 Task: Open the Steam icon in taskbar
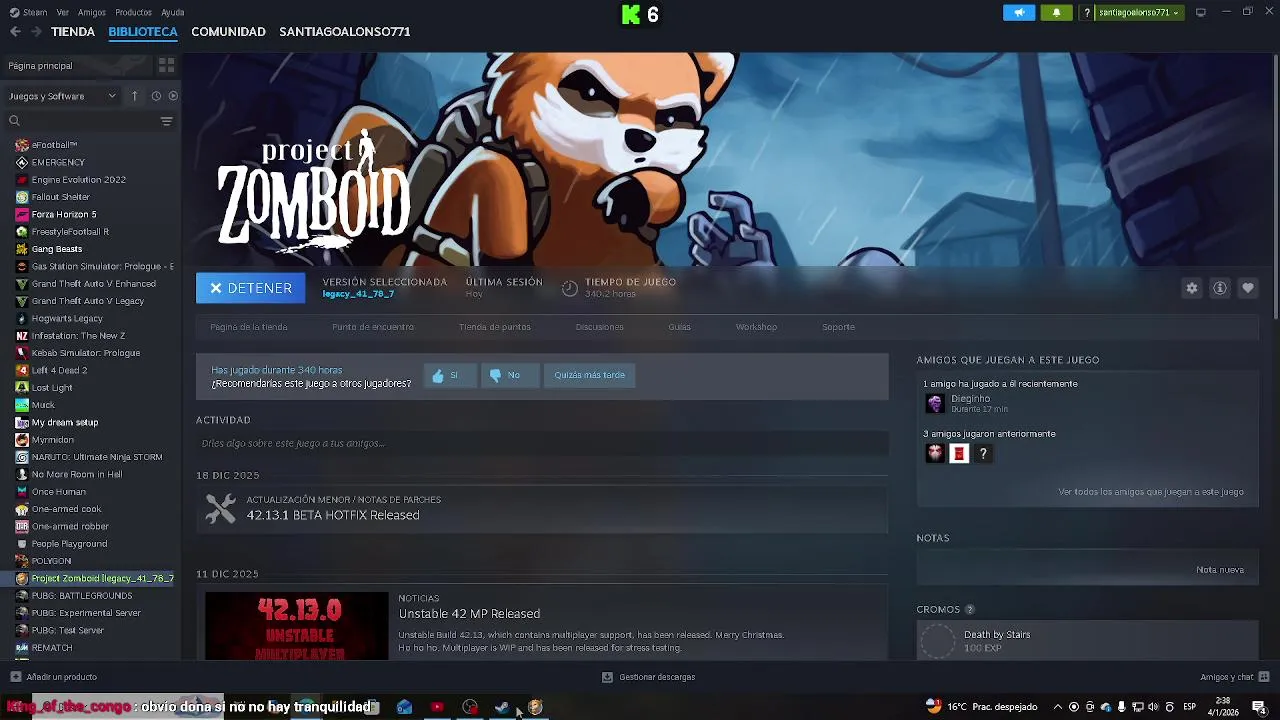tap(502, 707)
